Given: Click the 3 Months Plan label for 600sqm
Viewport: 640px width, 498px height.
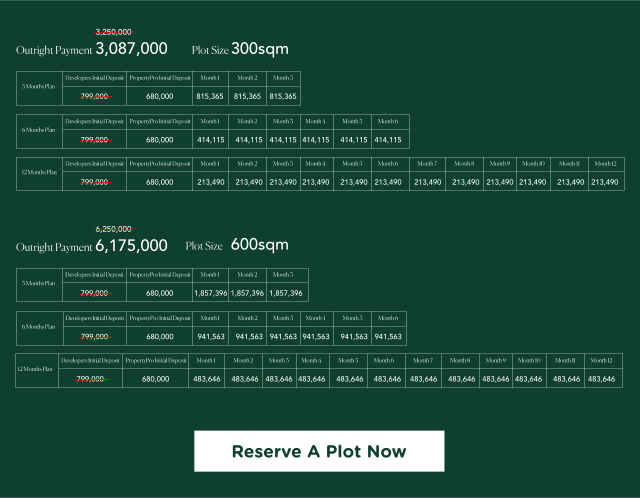Looking at the screenshot, I should tap(40, 284).
